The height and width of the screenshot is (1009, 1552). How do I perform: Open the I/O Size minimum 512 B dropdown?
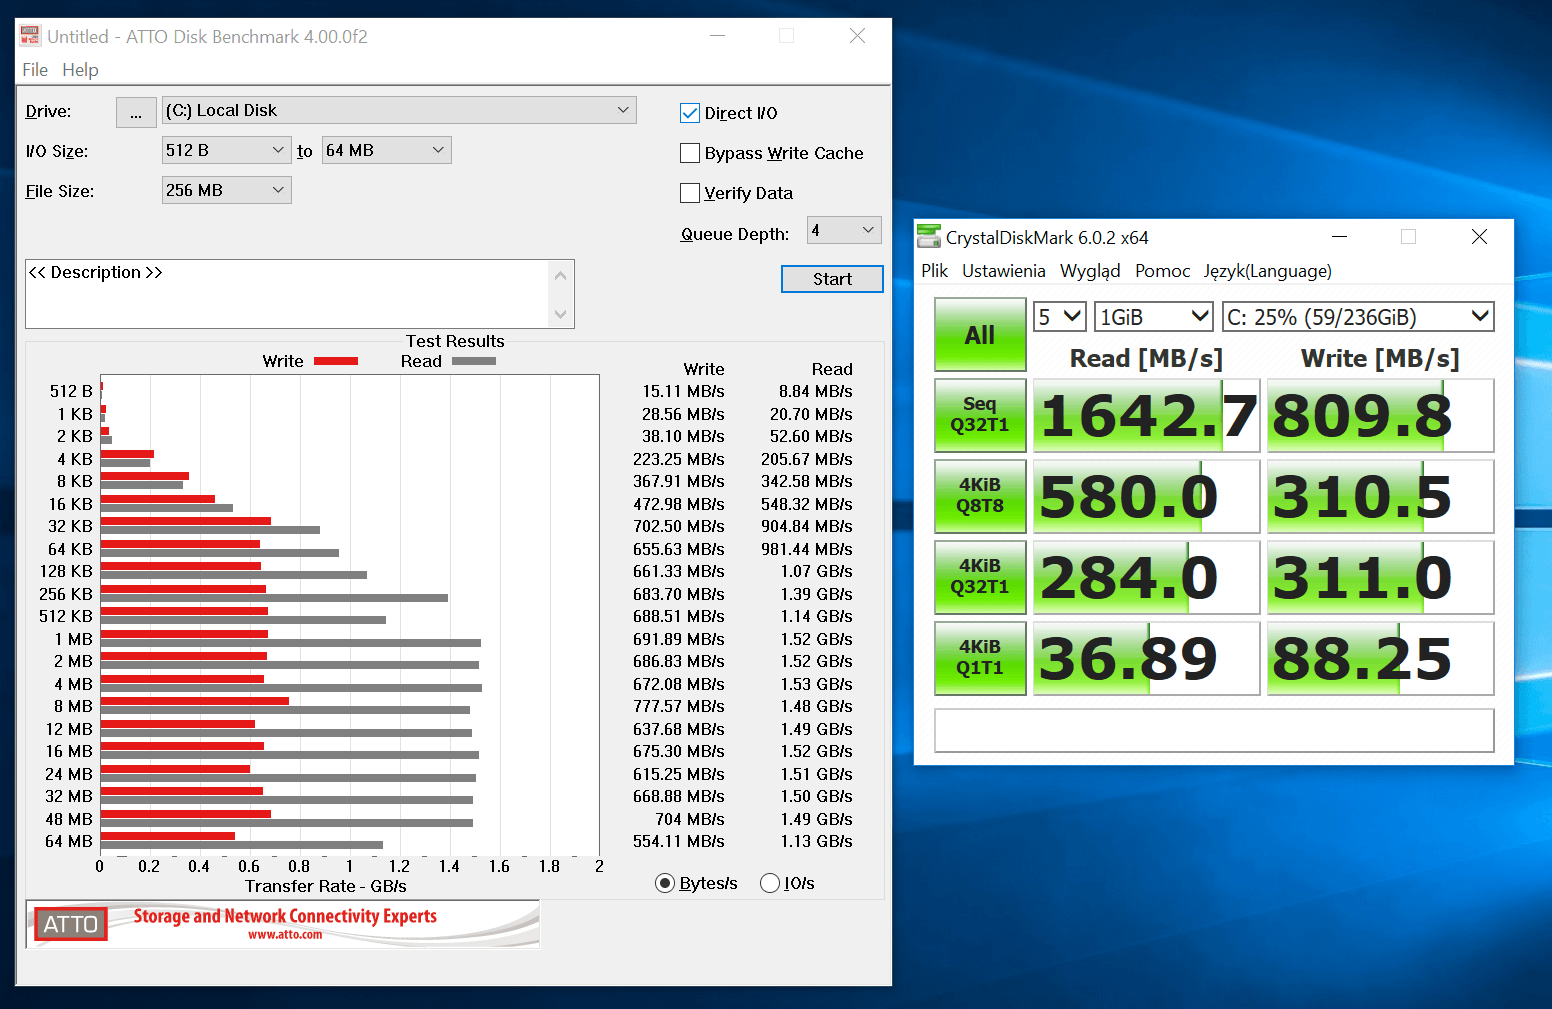(227, 150)
